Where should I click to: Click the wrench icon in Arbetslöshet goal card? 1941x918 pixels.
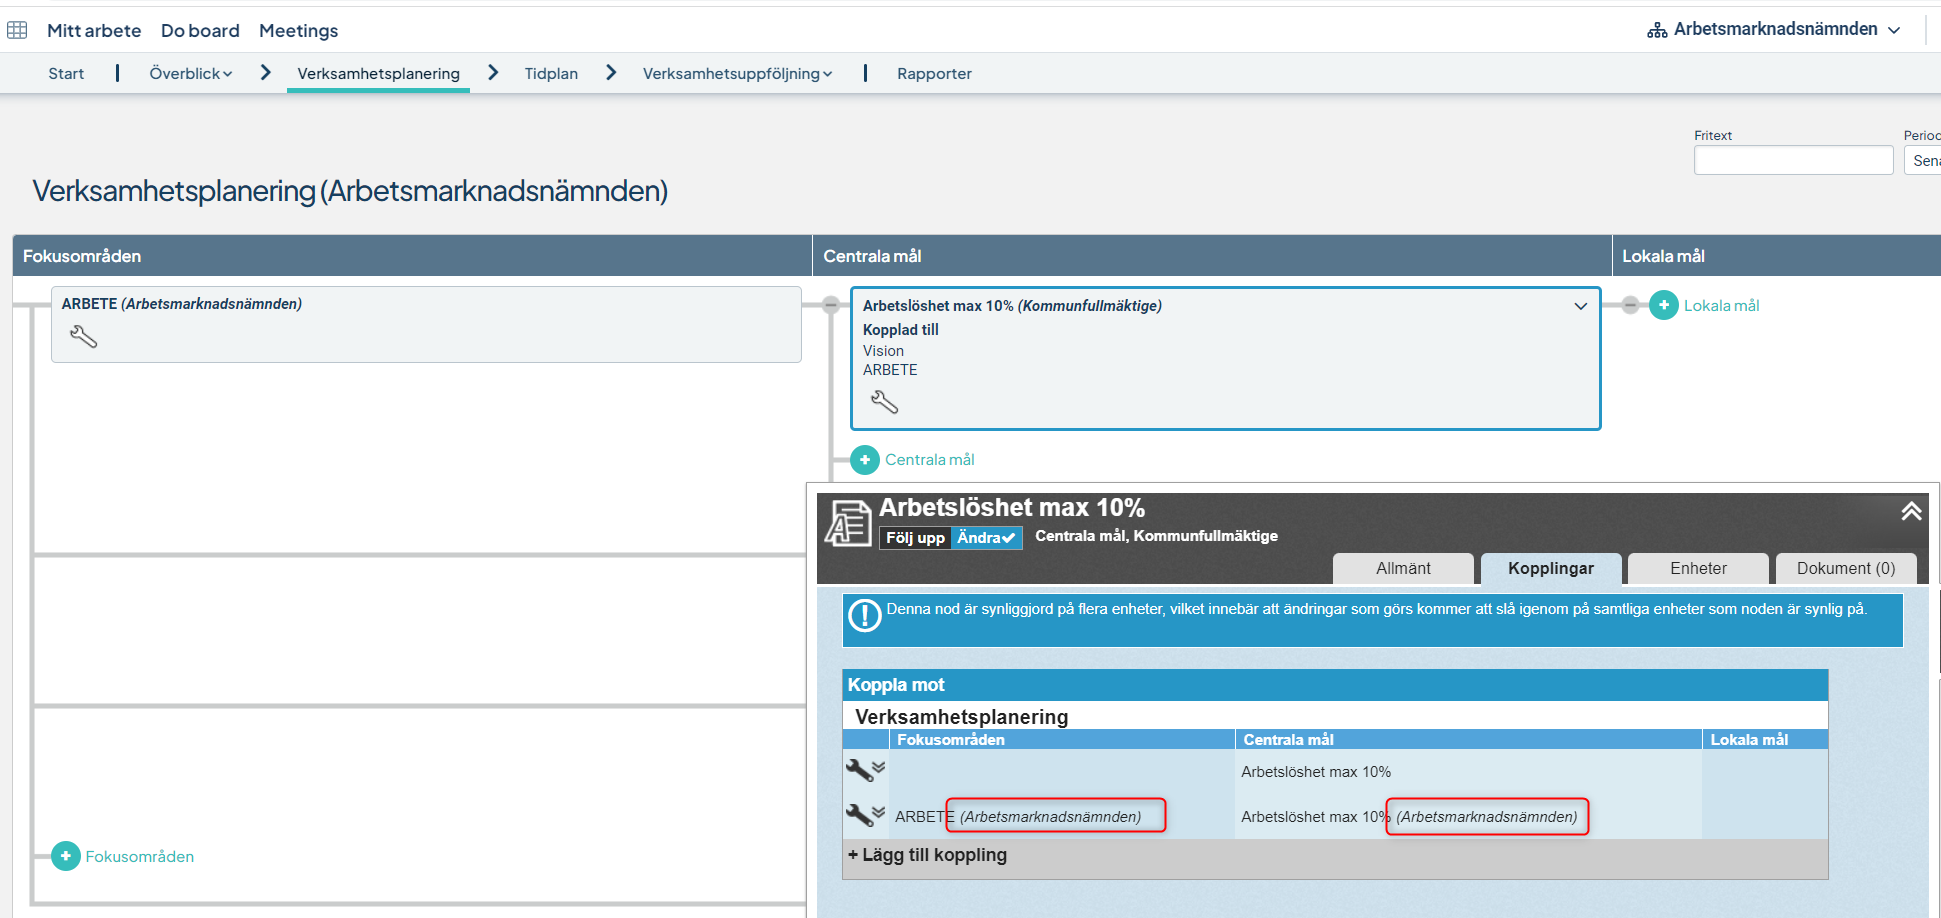[884, 403]
